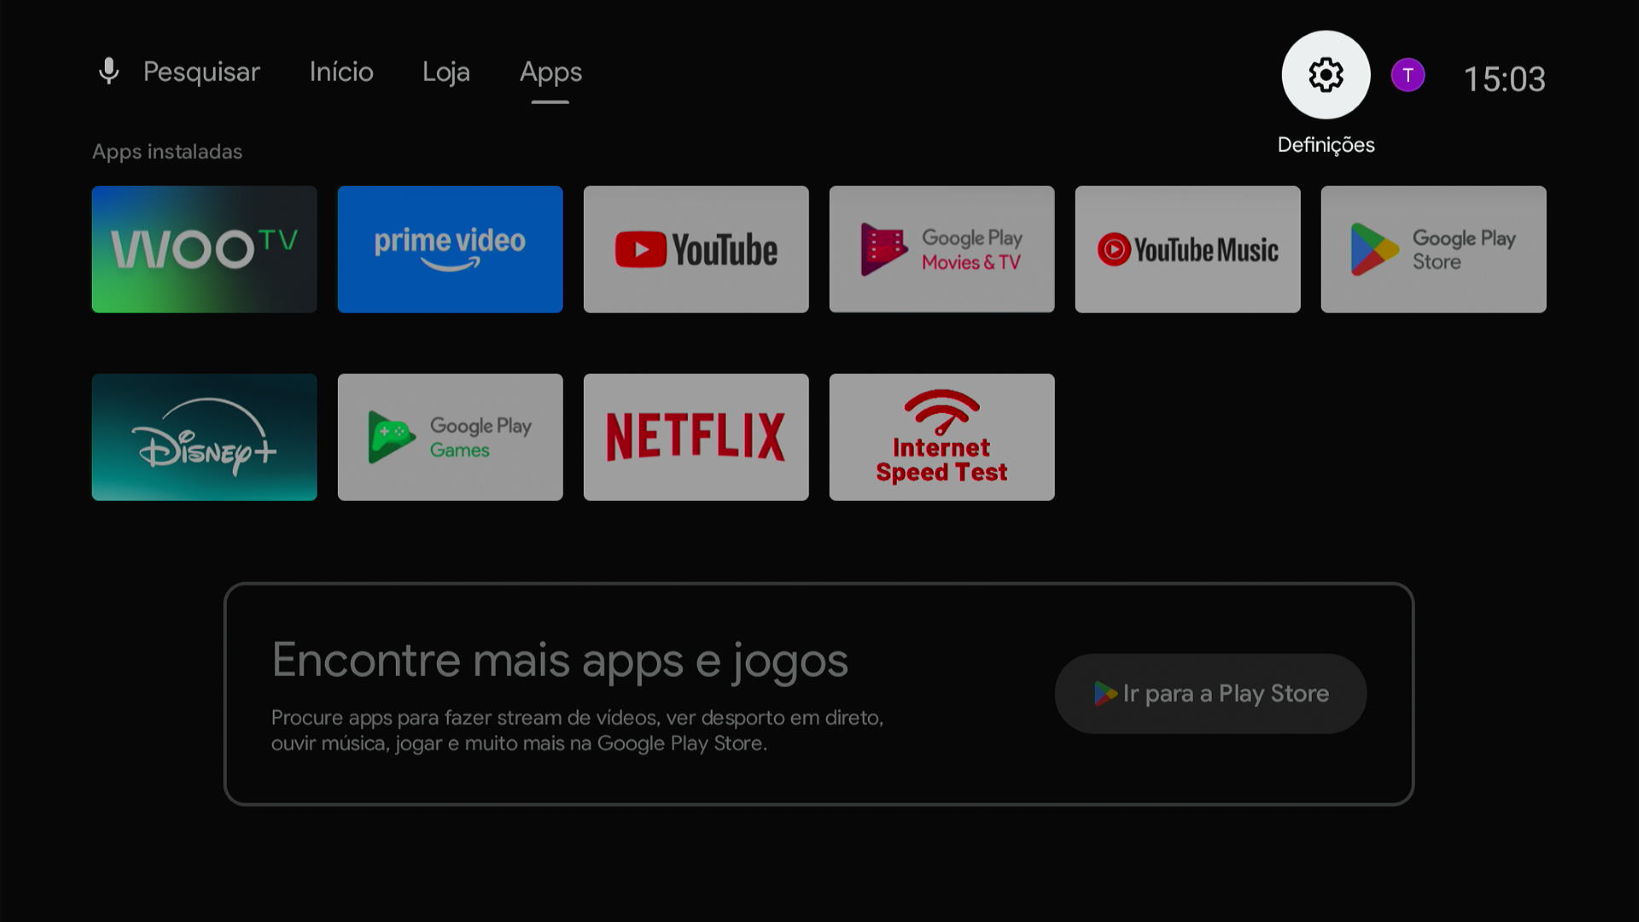Open the Internet Speed Test app
Viewport: 1639px width, 922px height.
[942, 437]
